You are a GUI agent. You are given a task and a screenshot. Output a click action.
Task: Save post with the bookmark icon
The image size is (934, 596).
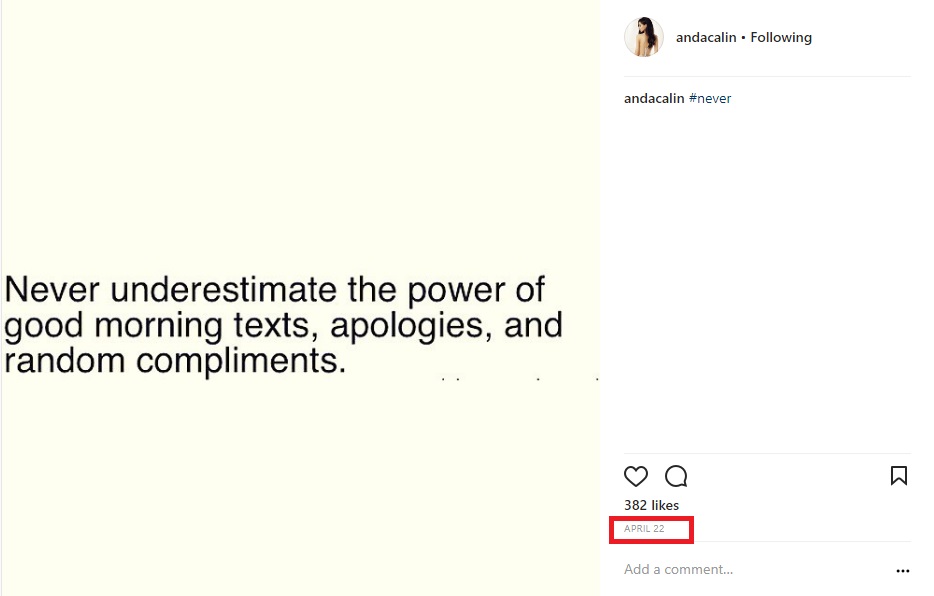[x=898, y=476]
